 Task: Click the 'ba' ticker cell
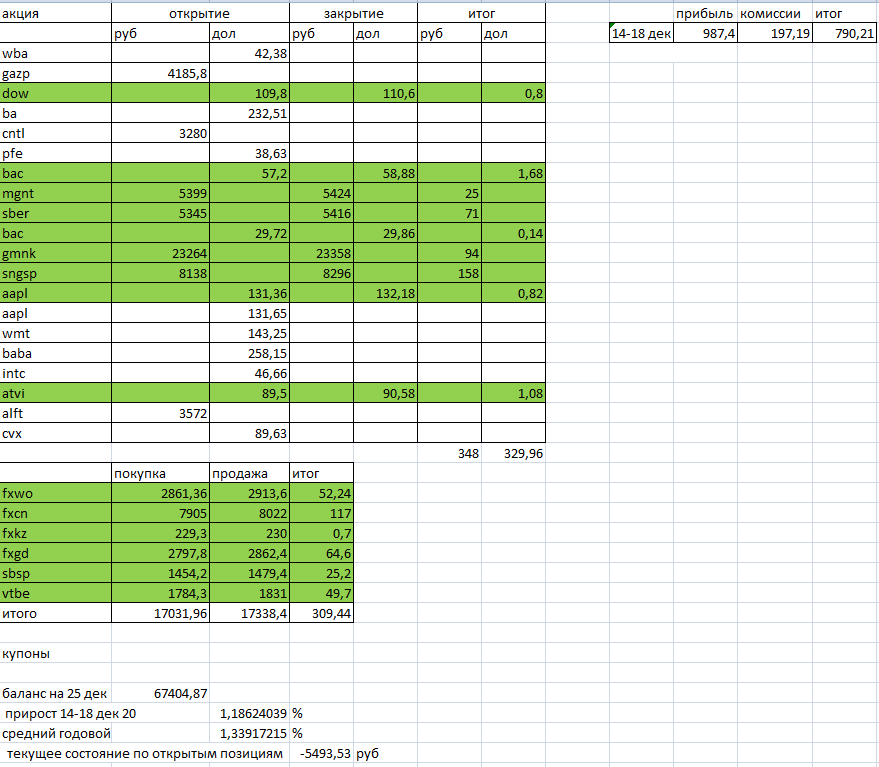coord(55,113)
